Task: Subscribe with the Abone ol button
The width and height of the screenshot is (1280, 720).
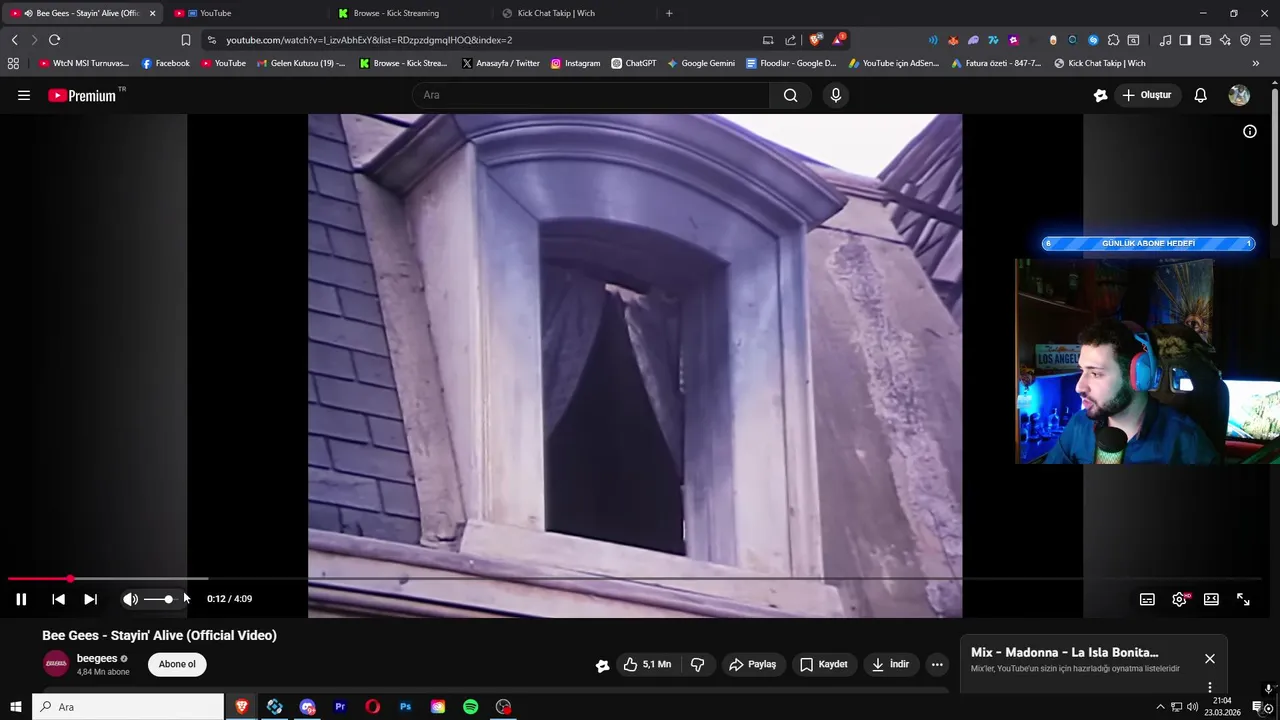Action: coord(177,664)
